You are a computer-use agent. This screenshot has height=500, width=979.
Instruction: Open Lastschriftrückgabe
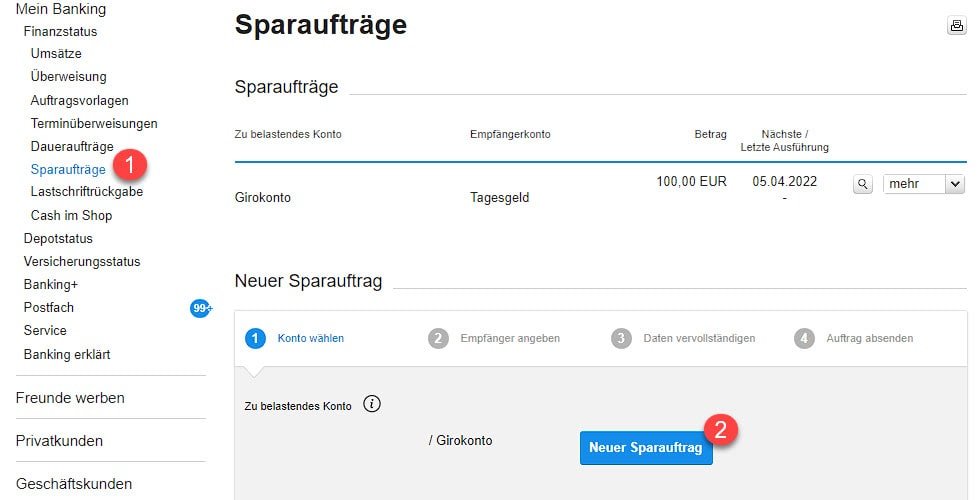87,192
